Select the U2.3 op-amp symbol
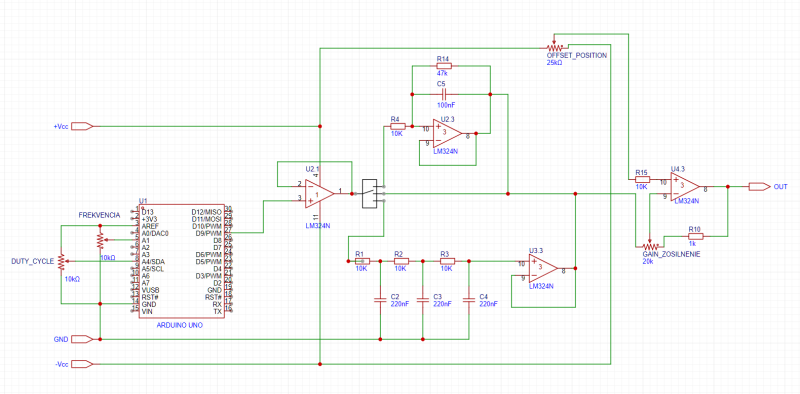Image resolution: width=800 pixels, height=394 pixels. pyautogui.click(x=447, y=133)
